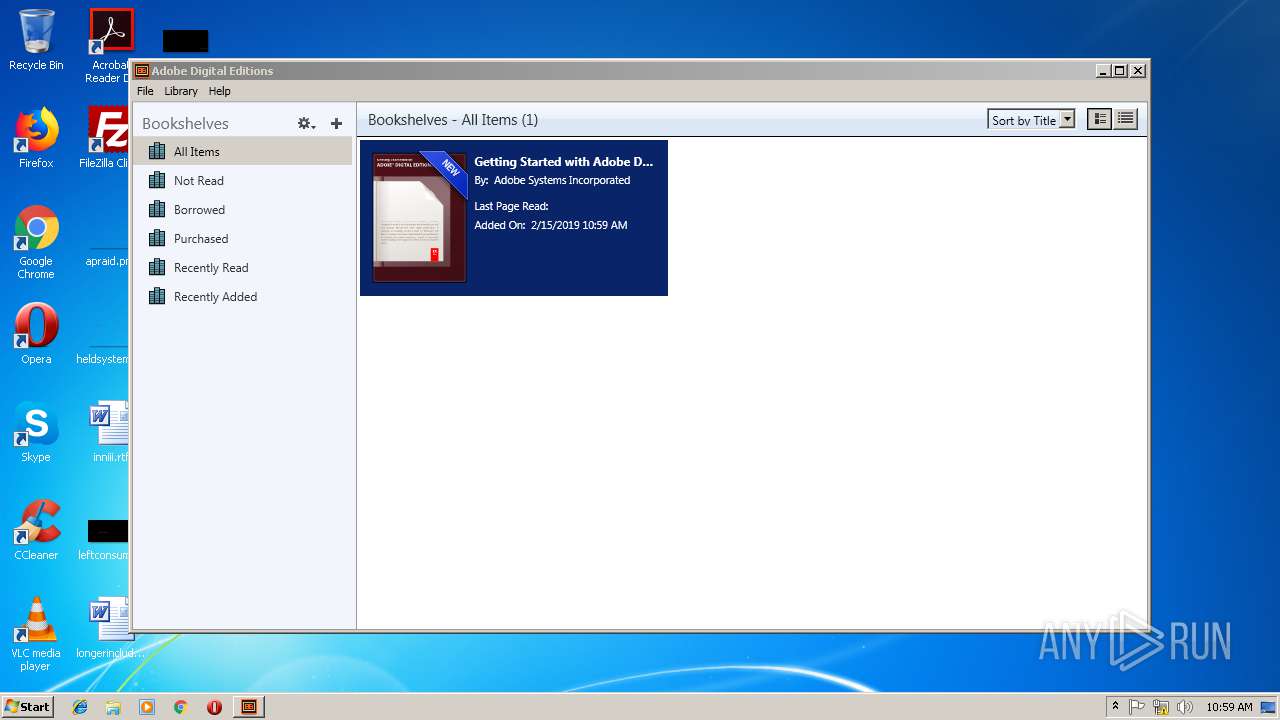
Task: Click the Bookshelves - All Items (1) heading
Action: 453,120
